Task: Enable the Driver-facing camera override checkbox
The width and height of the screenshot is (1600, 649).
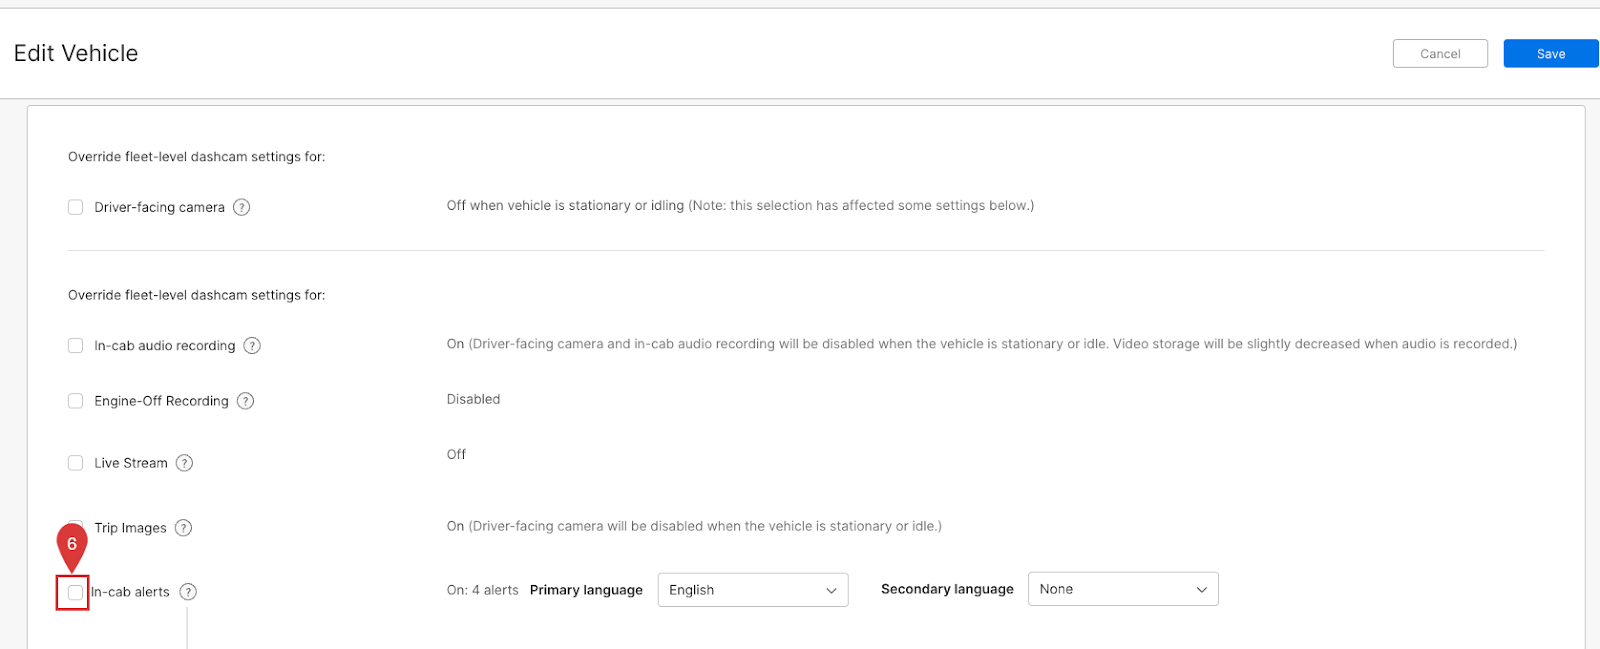Action: point(75,207)
